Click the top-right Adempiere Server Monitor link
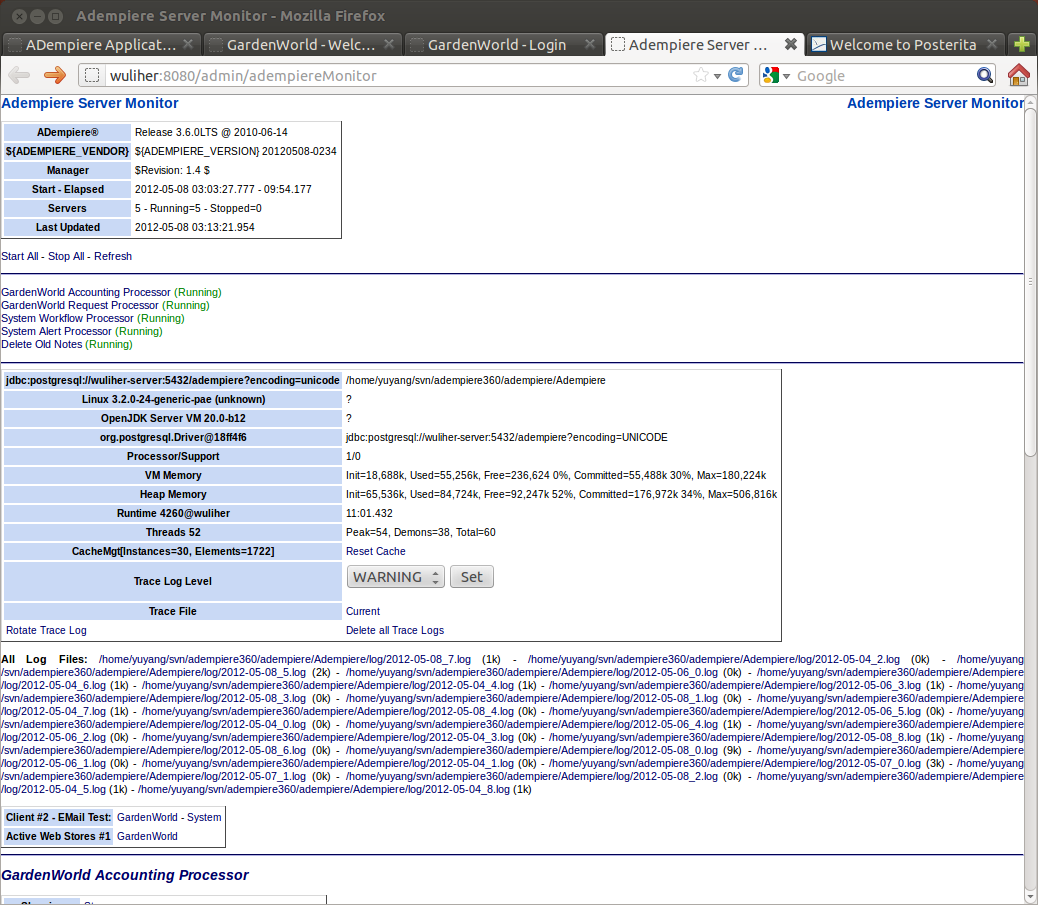 [x=935, y=103]
